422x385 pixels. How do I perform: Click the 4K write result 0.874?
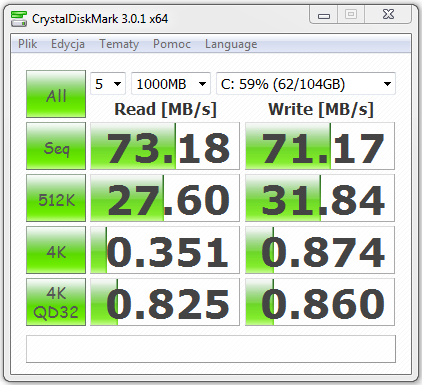coord(320,250)
